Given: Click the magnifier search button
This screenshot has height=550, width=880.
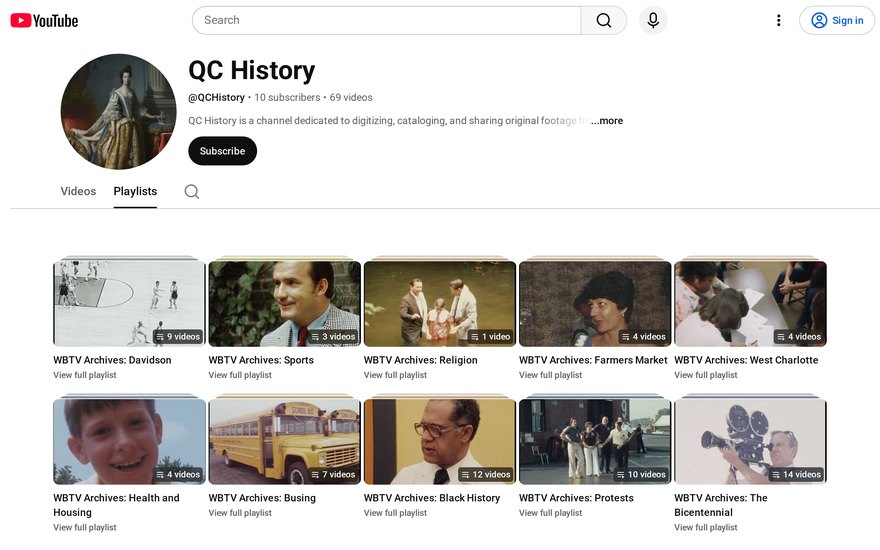Looking at the screenshot, I should (x=604, y=20).
